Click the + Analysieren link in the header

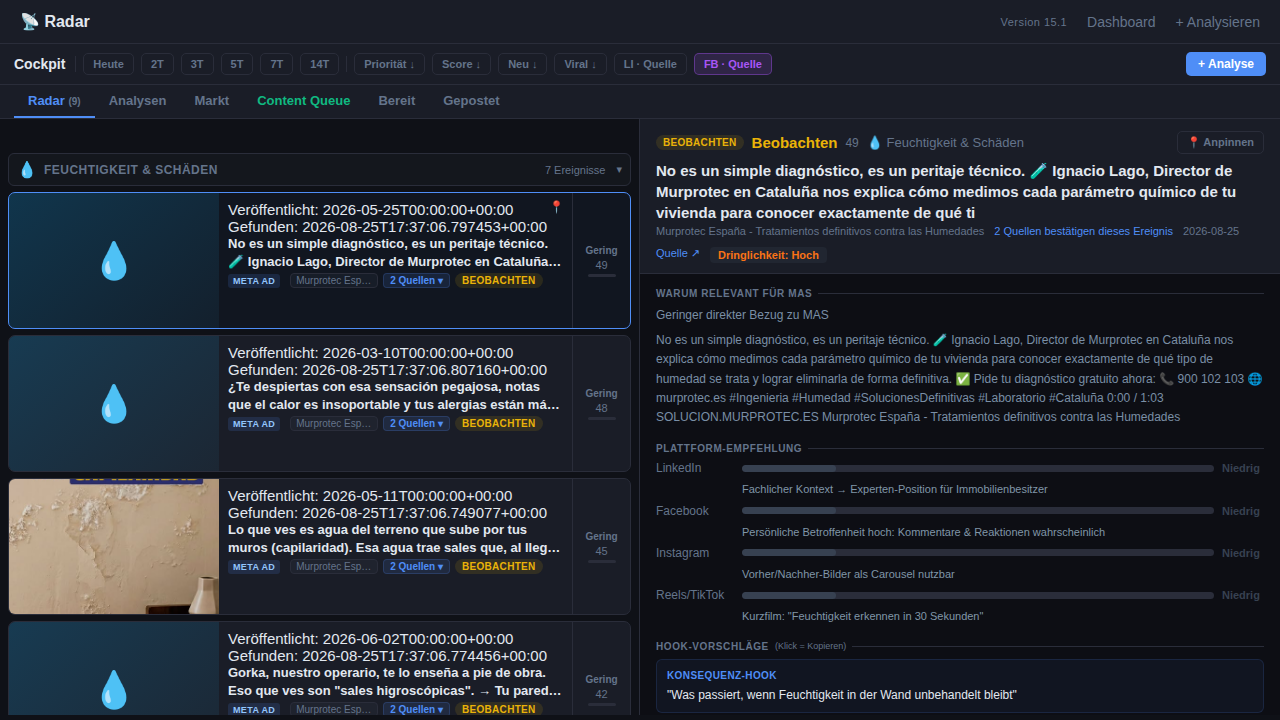pyautogui.click(x=1217, y=22)
